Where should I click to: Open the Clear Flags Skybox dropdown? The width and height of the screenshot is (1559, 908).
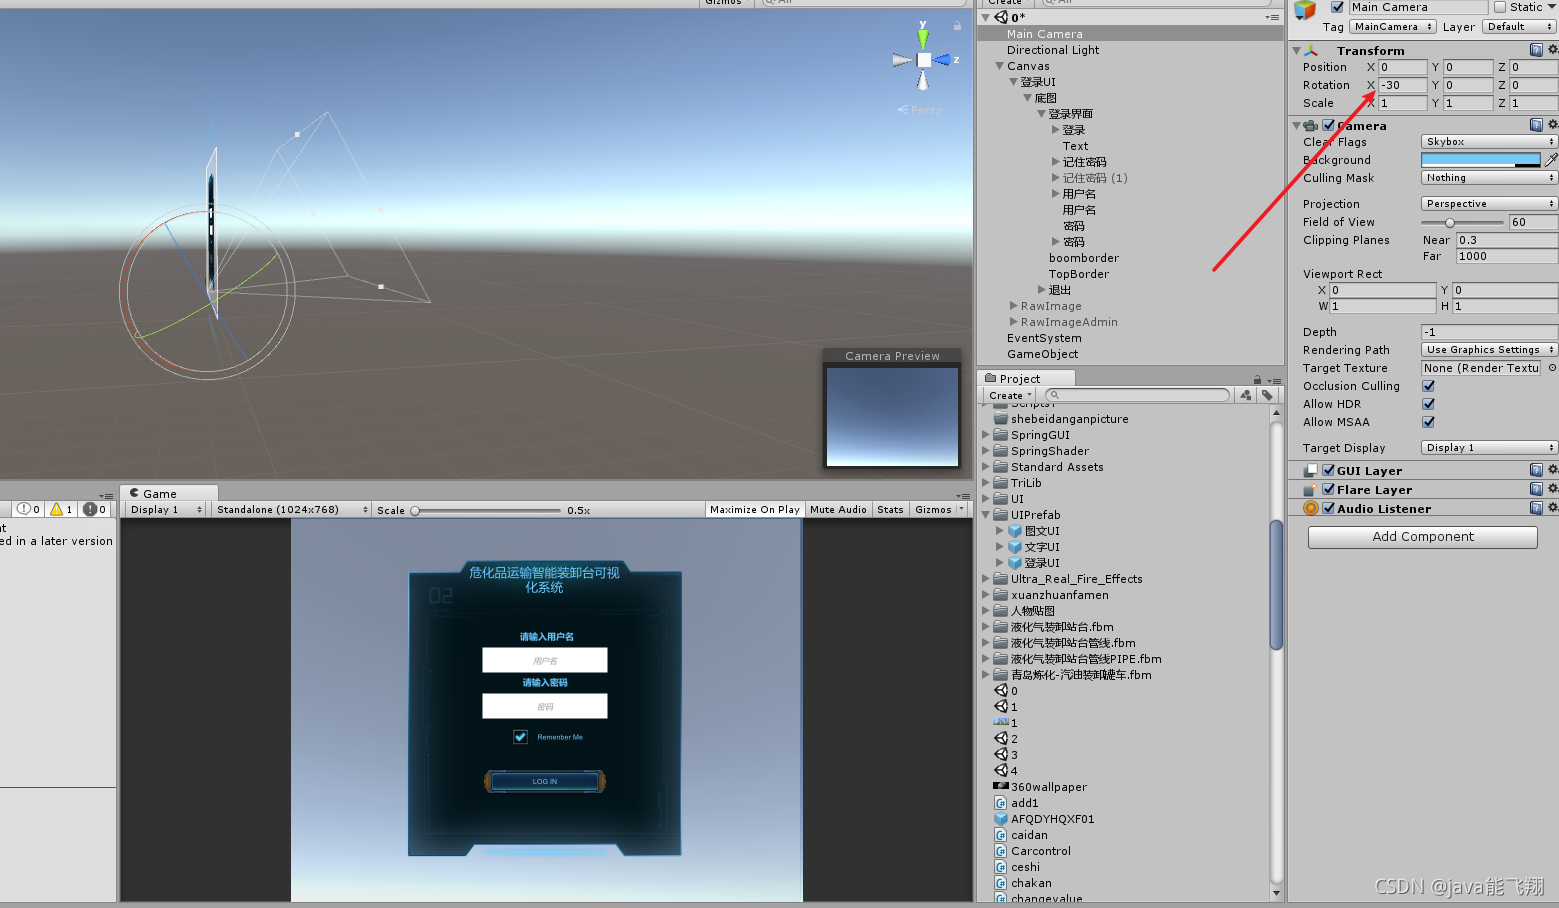point(1487,141)
